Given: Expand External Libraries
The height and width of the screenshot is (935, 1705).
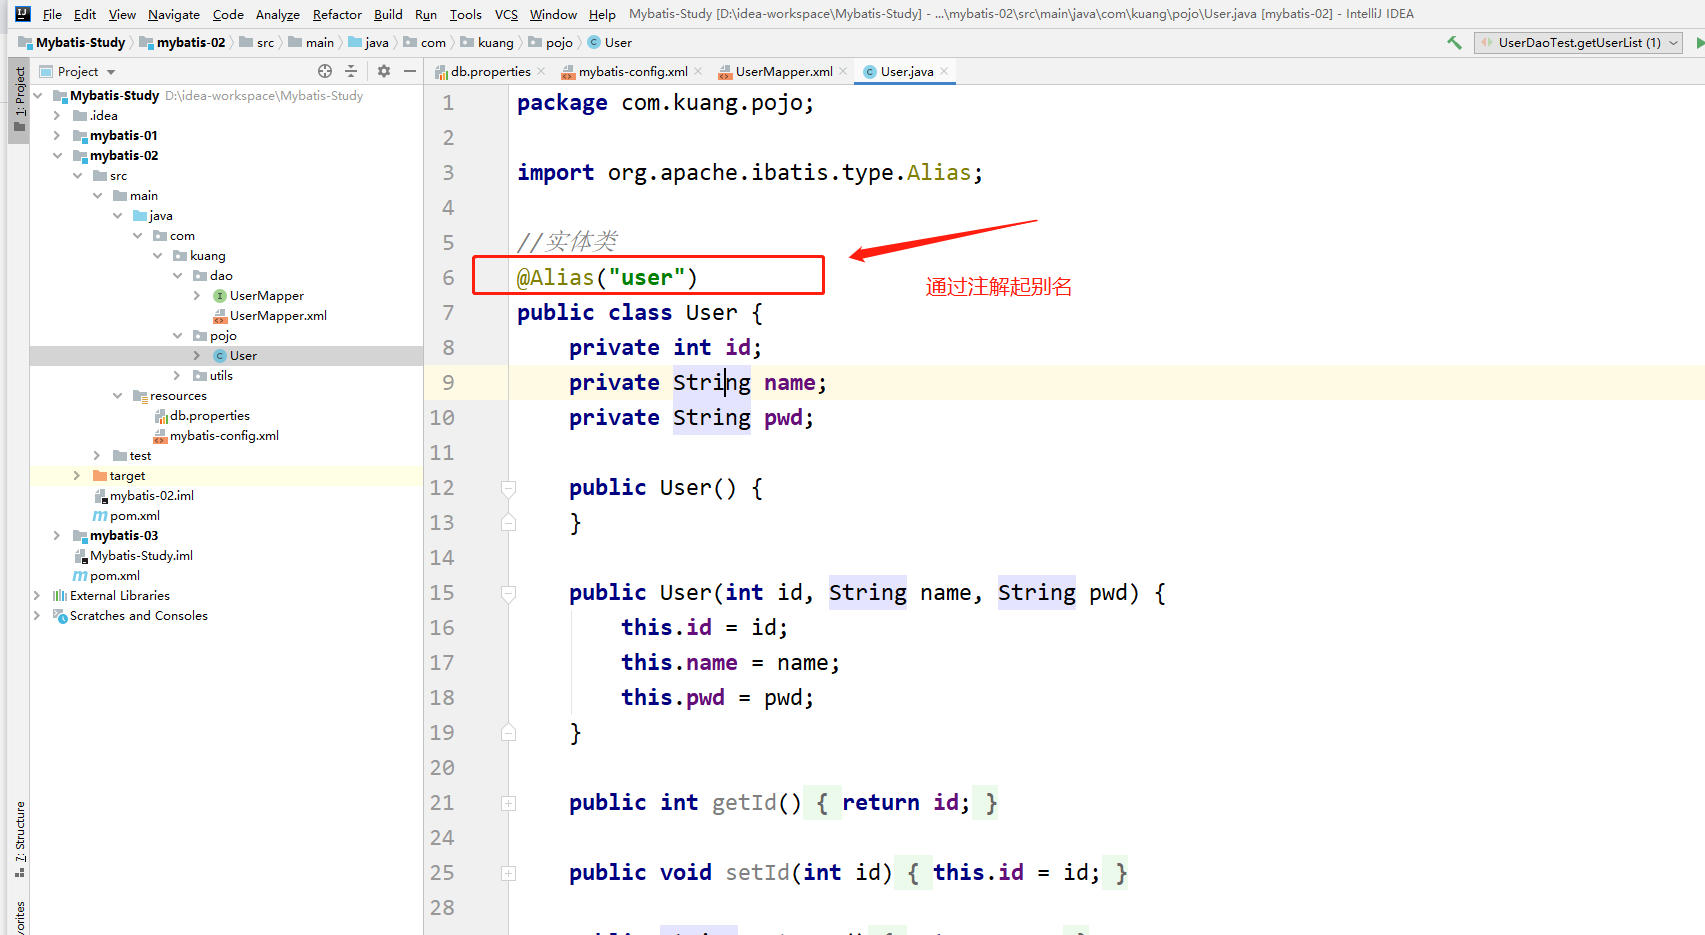Looking at the screenshot, I should (x=37, y=596).
